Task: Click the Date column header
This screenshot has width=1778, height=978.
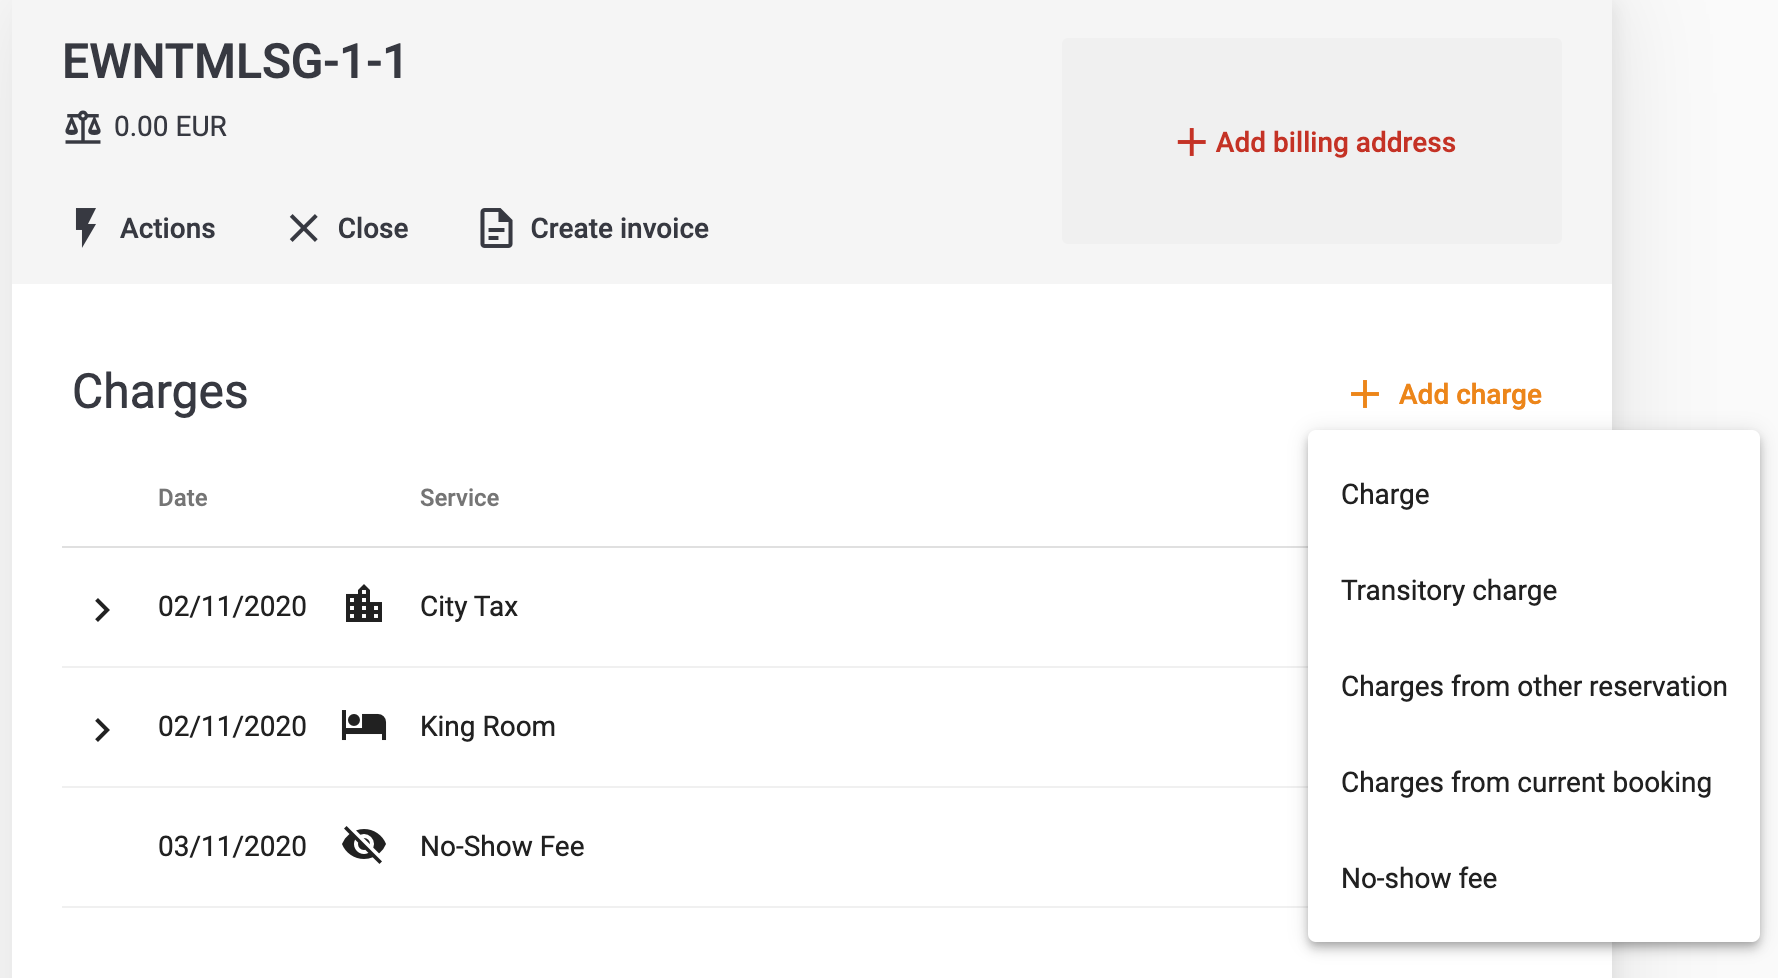Action: 183,498
